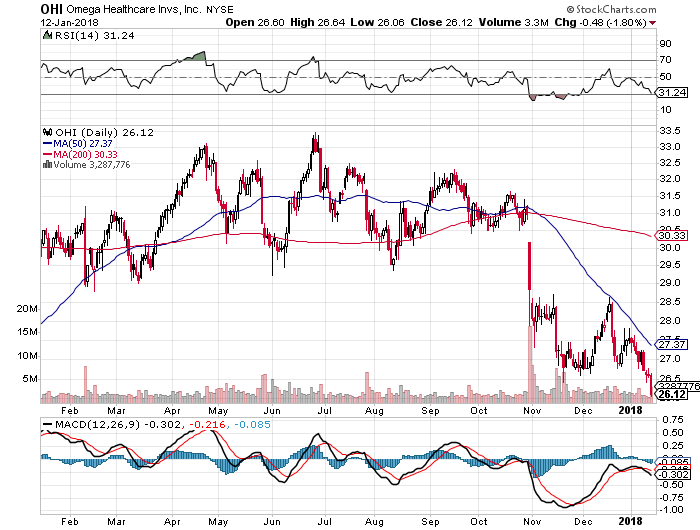Click the Volume 3.3M header value
This screenshot has width=700, height=530.
[x=513, y=22]
